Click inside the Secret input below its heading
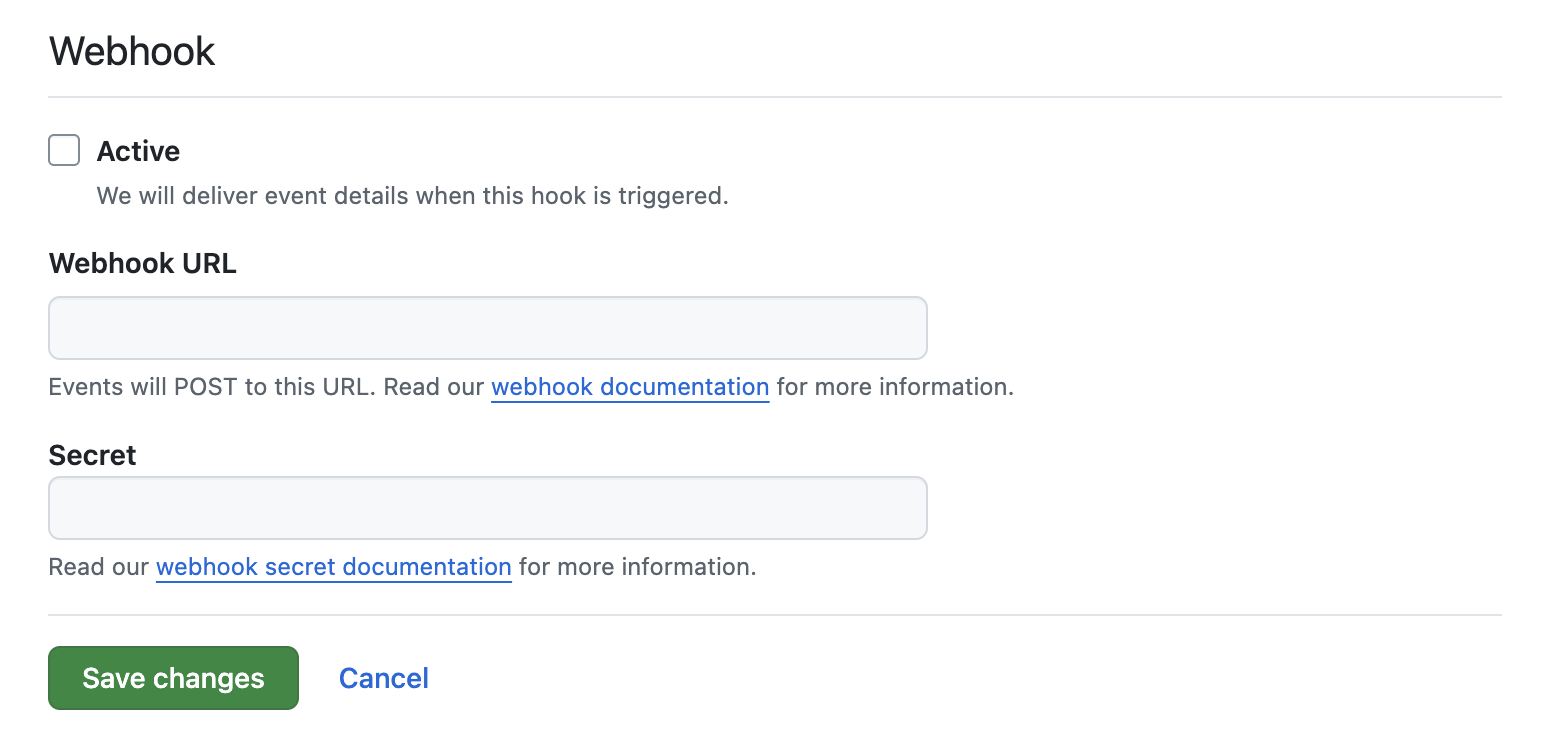Image resolution: width=1552 pixels, height=756 pixels. pyautogui.click(x=487, y=507)
